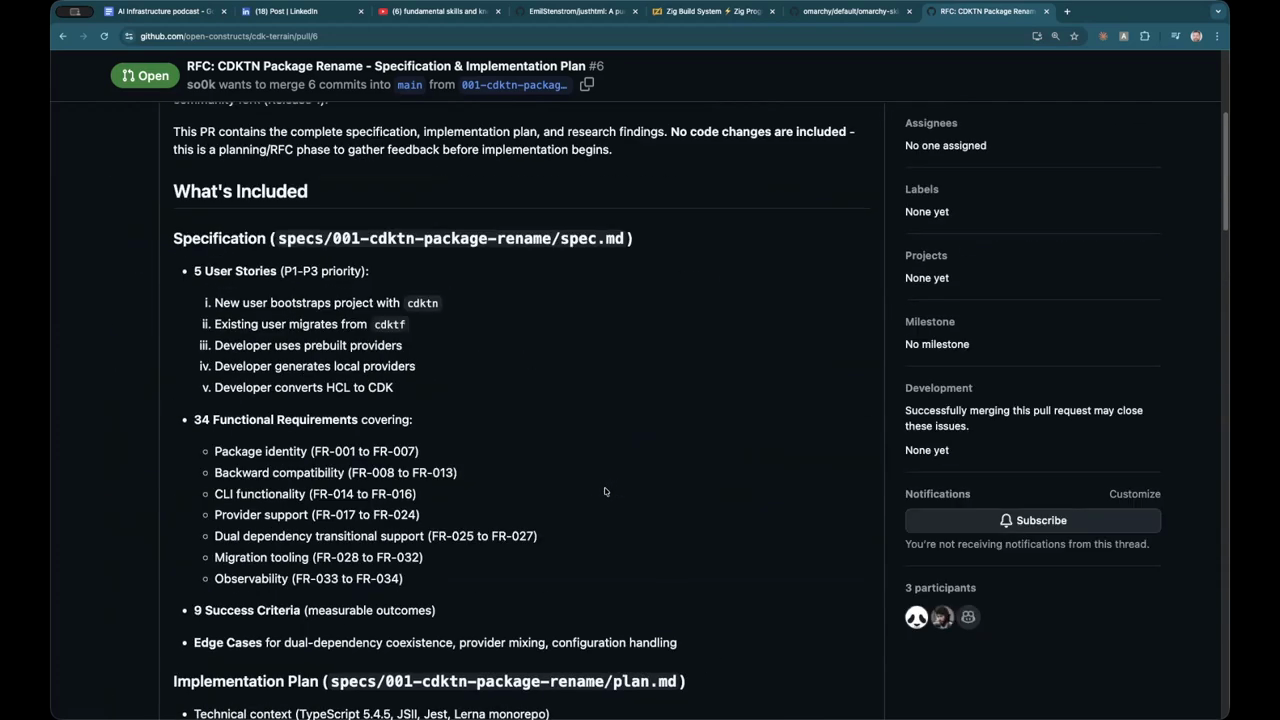Subscribe to this pull request's notifications
Image resolution: width=1280 pixels, height=720 pixels.
[x=1032, y=521]
